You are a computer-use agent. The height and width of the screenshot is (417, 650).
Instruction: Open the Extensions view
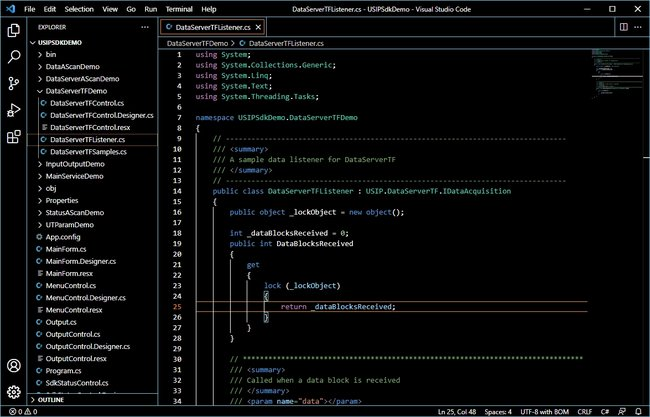[14, 138]
